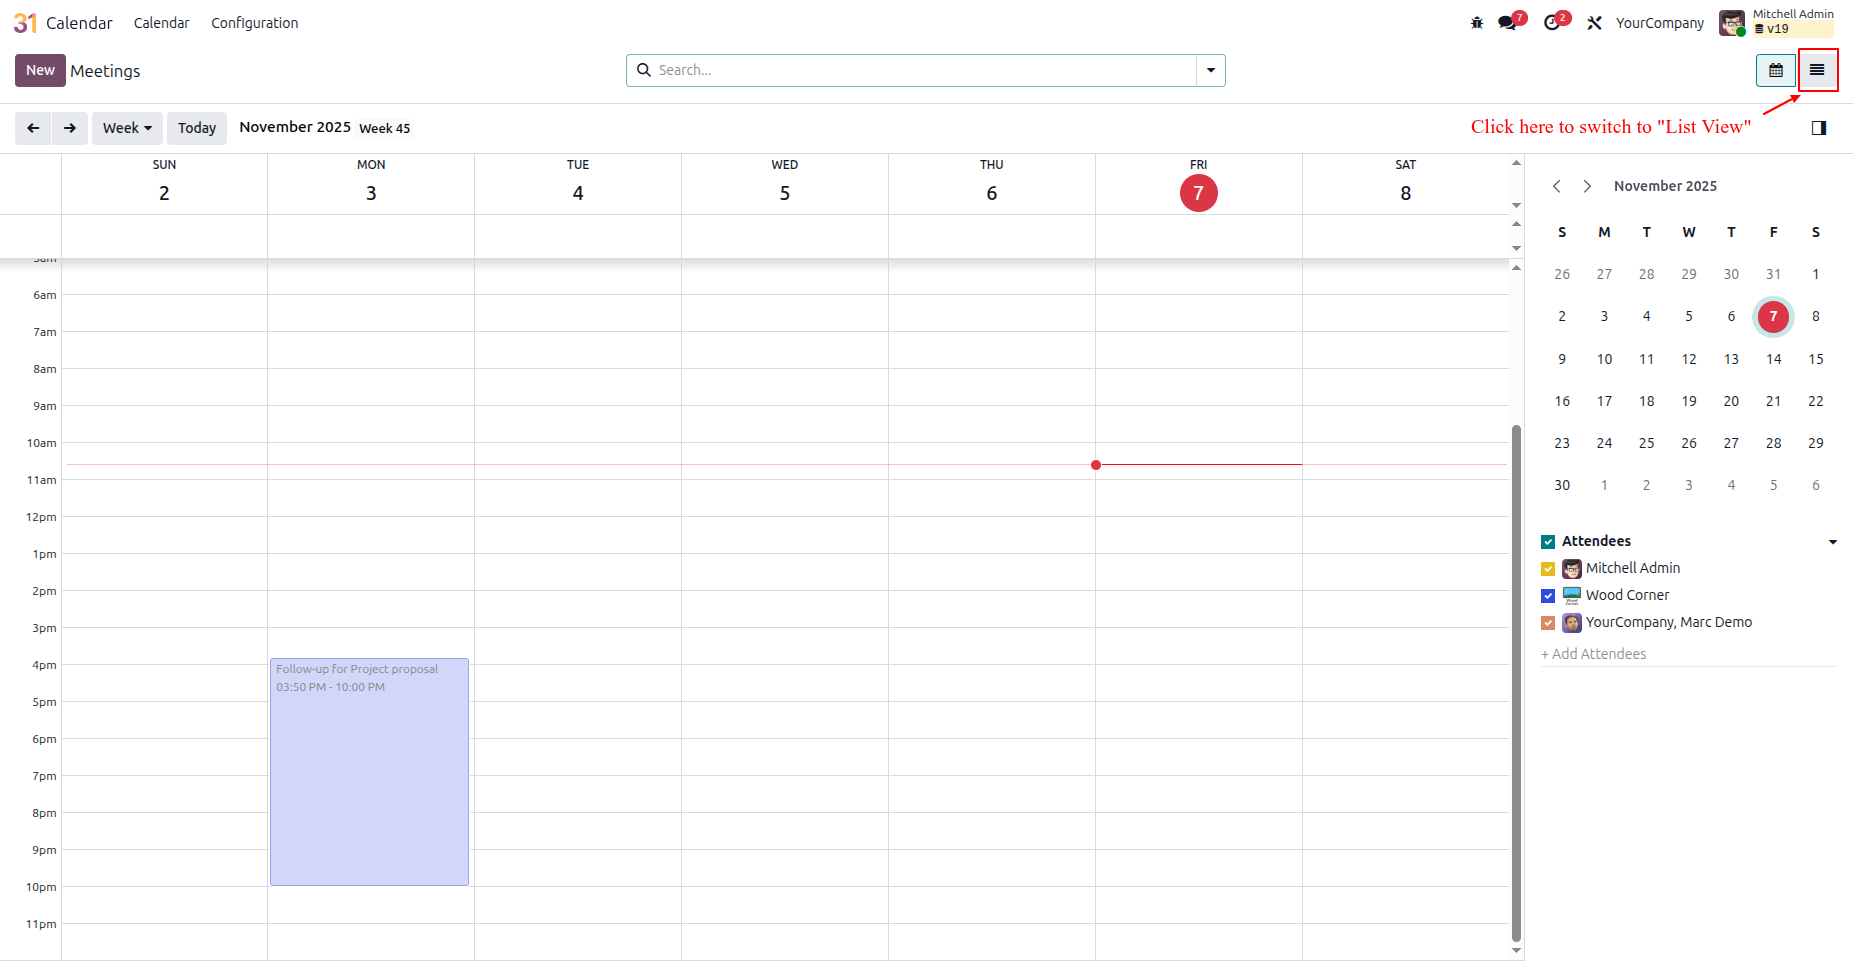The width and height of the screenshot is (1853, 961).
Task: Select Friday 7 column header
Action: (x=1198, y=184)
